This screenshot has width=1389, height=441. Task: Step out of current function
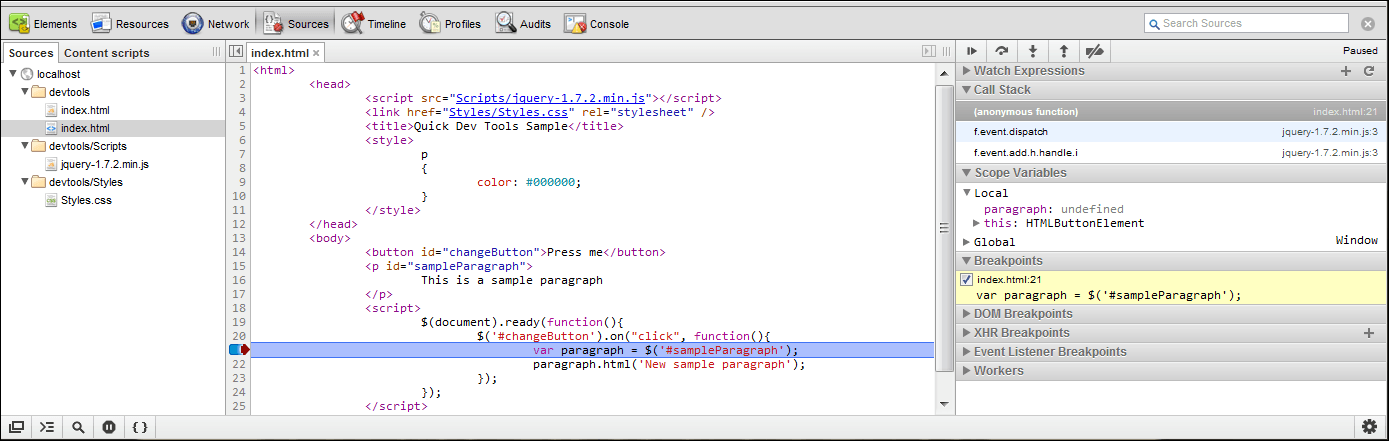pos(1063,51)
